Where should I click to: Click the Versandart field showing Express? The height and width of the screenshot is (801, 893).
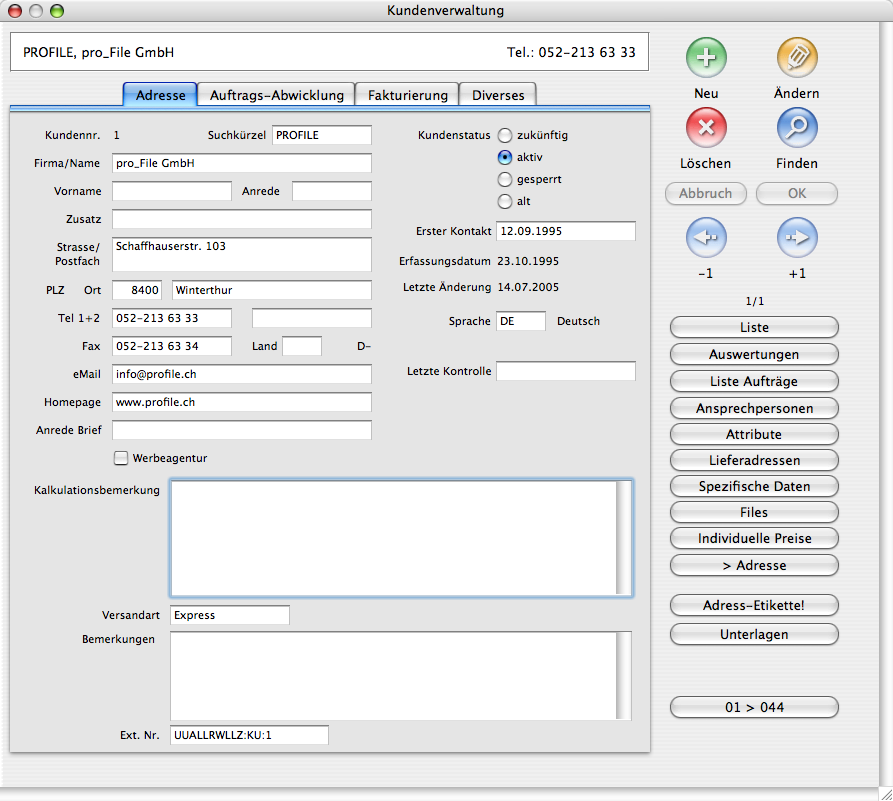pyautogui.click(x=229, y=615)
